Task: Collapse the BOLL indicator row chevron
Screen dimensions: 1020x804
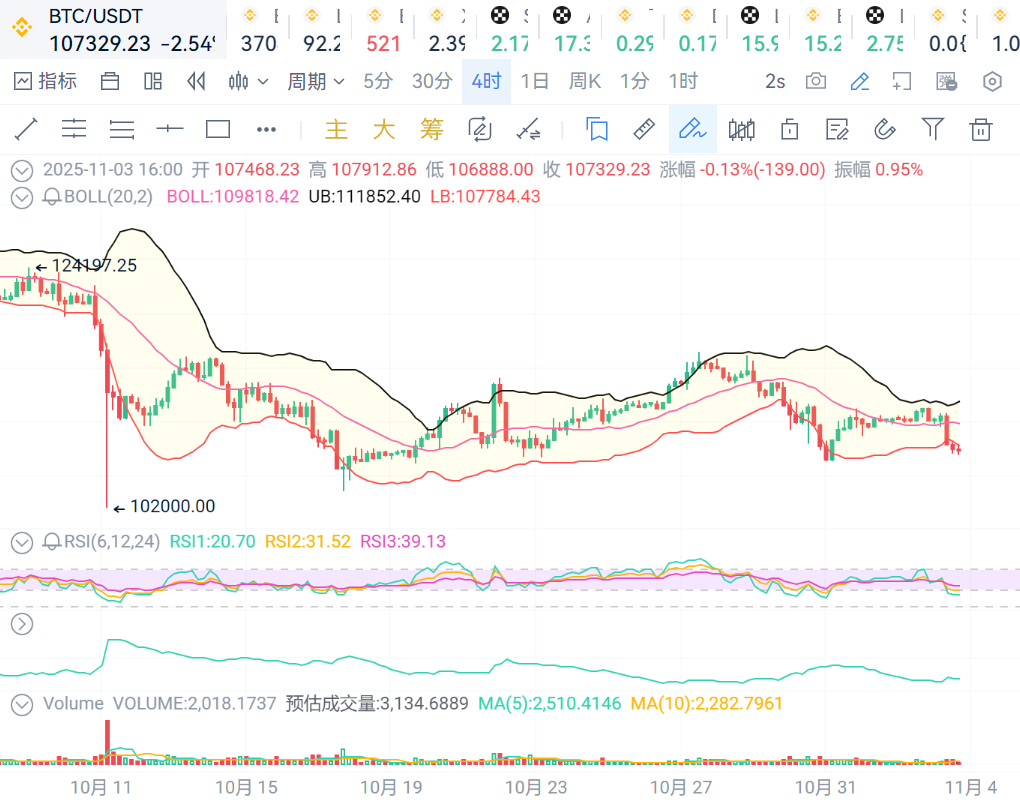Action: pos(21,197)
